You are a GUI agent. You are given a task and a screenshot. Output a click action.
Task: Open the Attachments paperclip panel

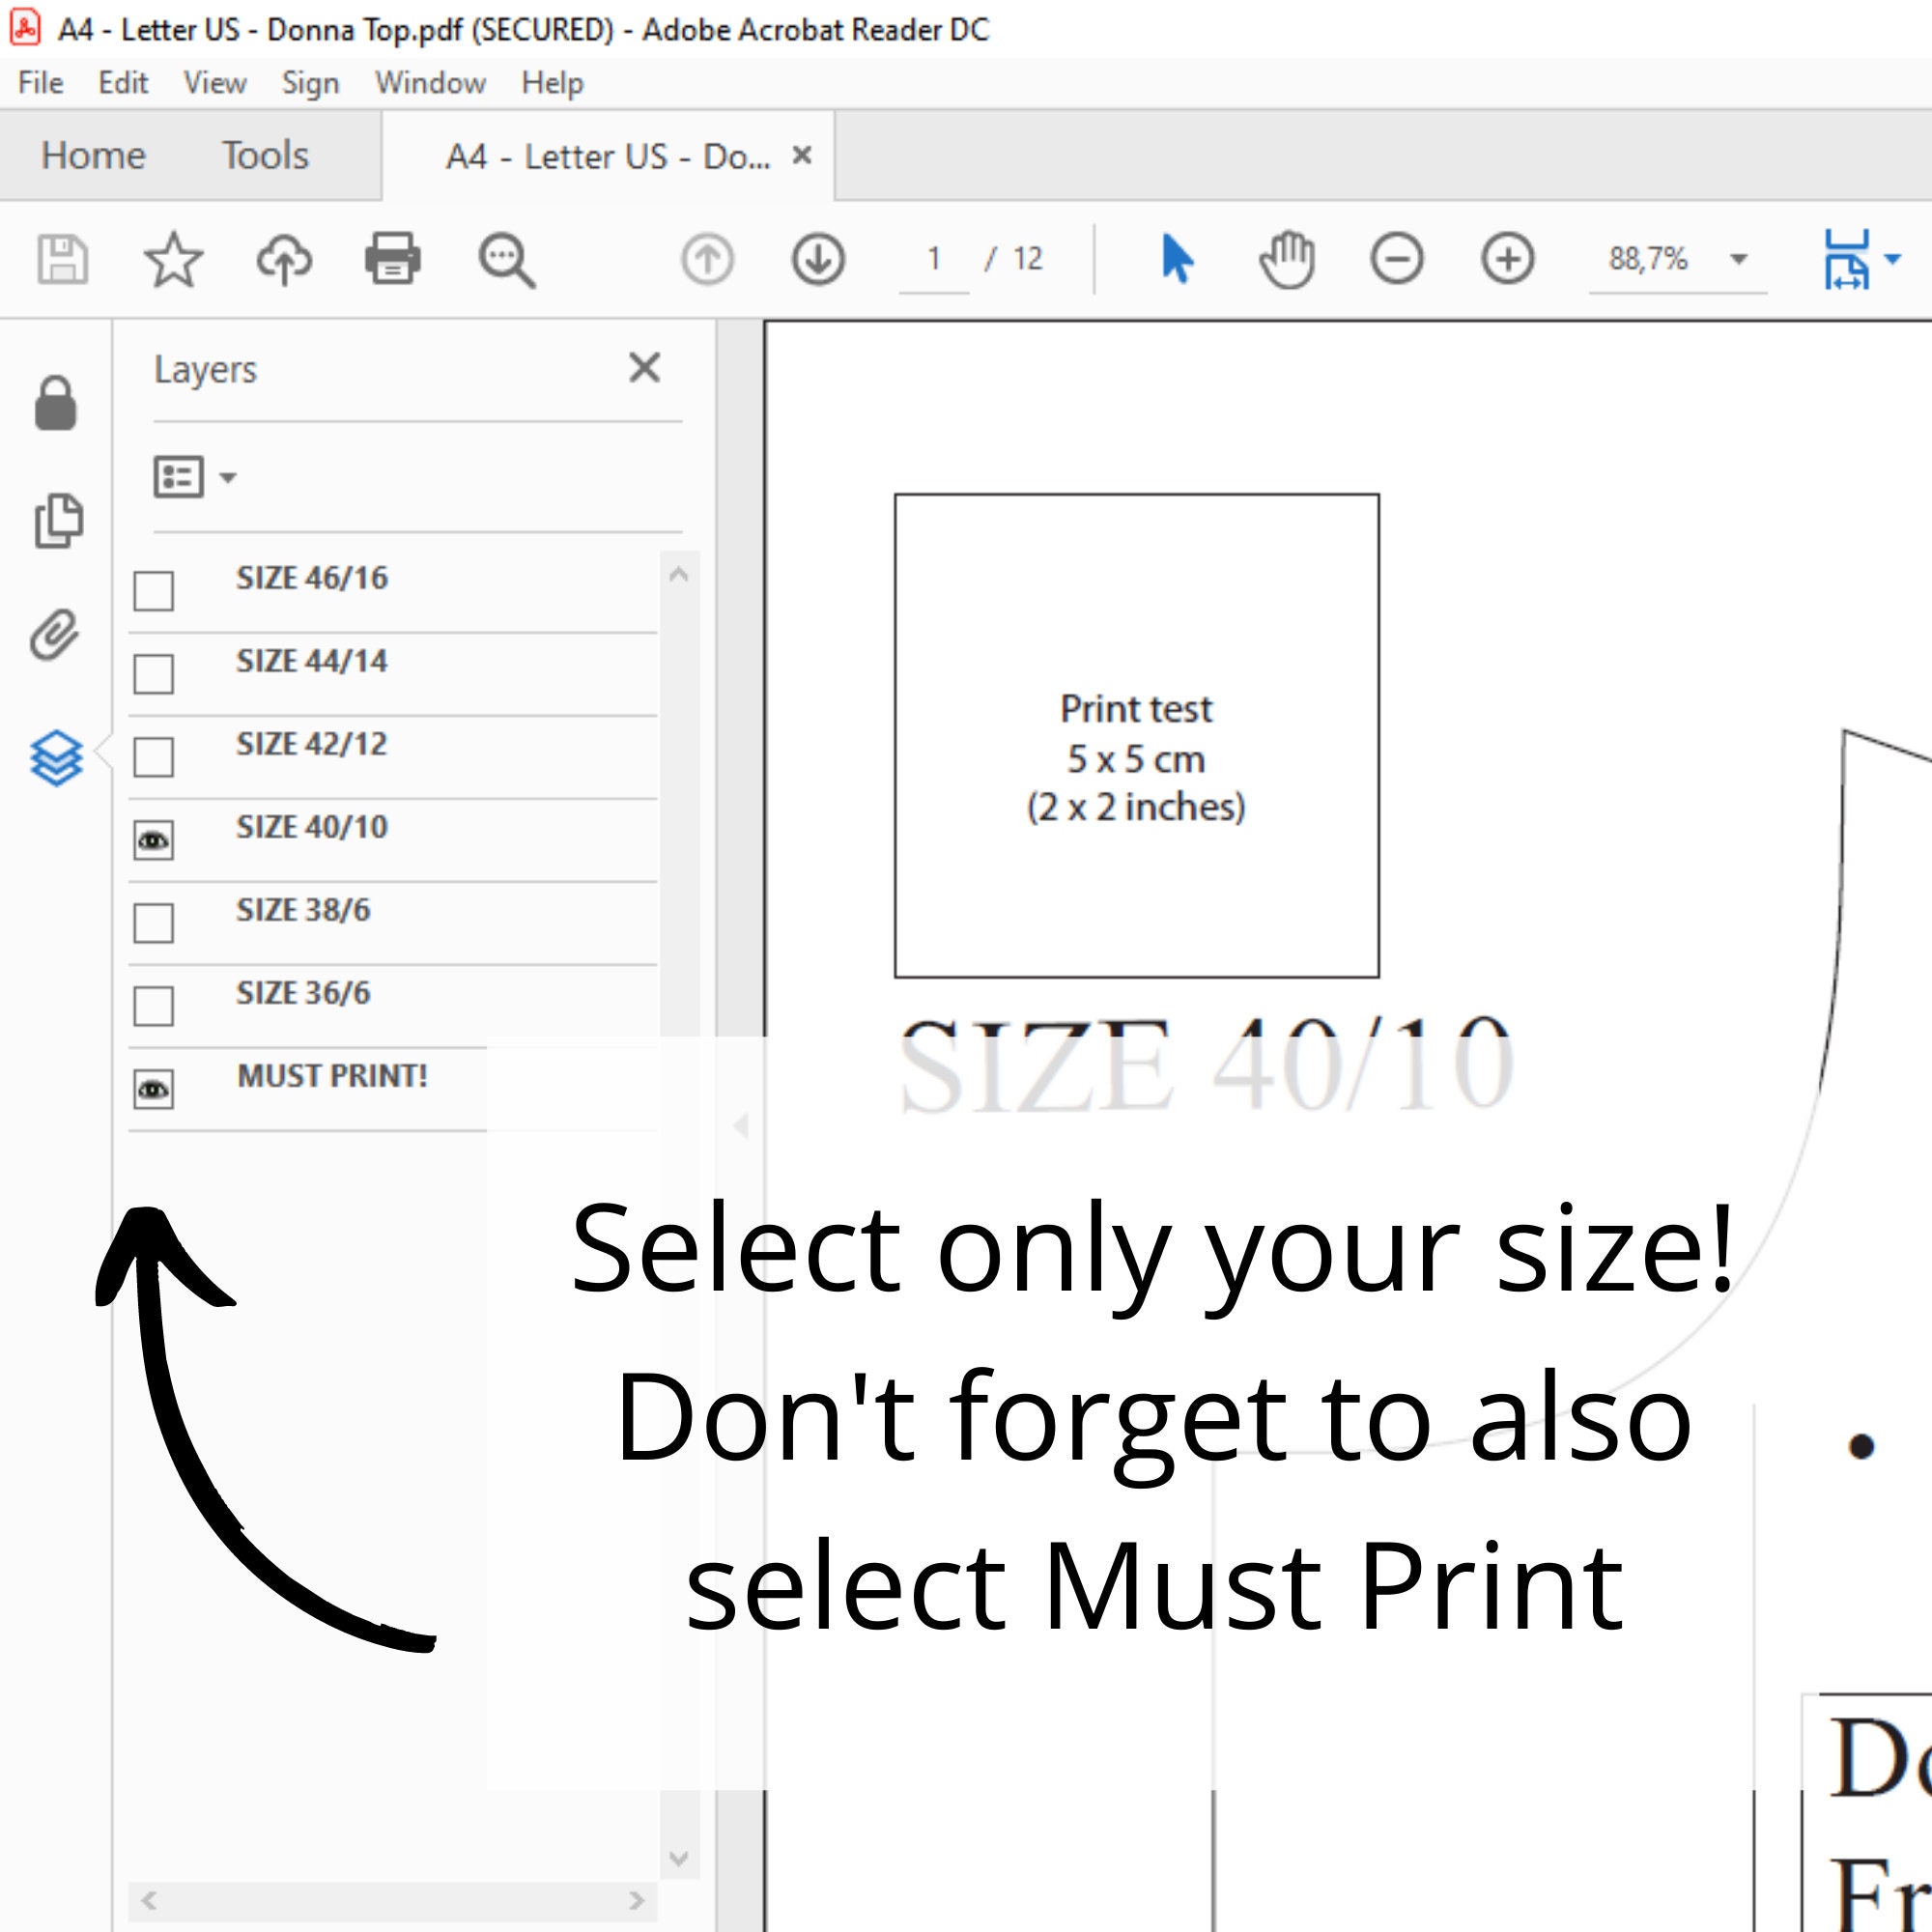pos(54,635)
